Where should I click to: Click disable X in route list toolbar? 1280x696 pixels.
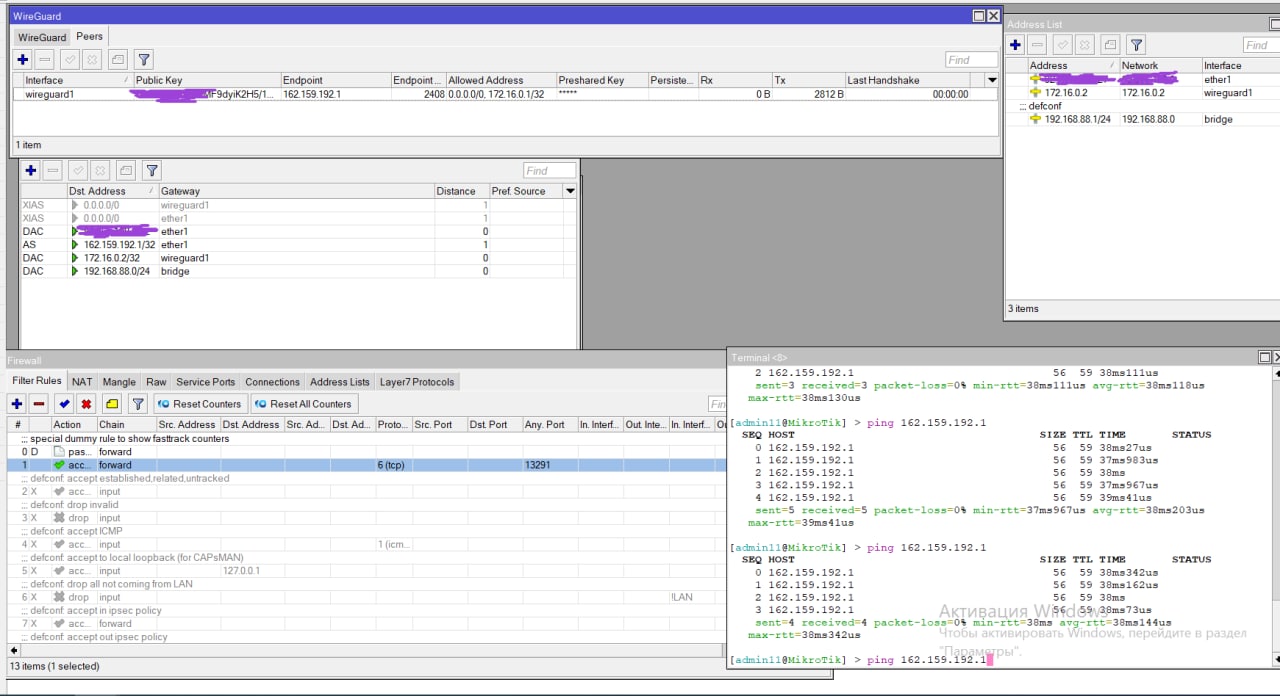[99, 171]
